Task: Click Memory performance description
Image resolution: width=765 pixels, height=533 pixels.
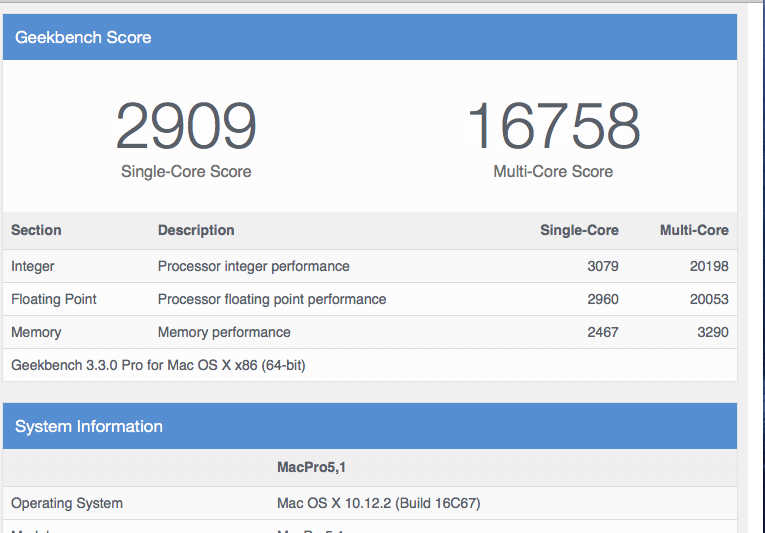Action: 224,332
